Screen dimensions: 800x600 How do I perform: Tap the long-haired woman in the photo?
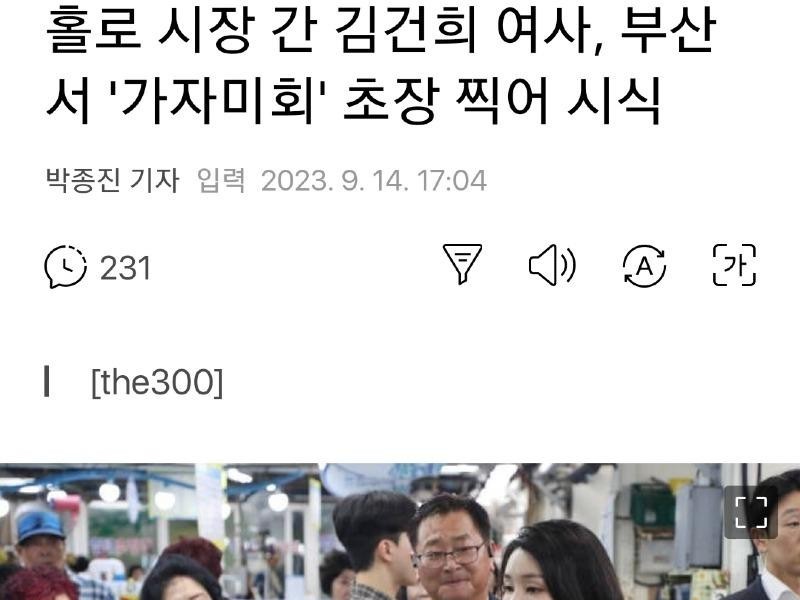559,561
